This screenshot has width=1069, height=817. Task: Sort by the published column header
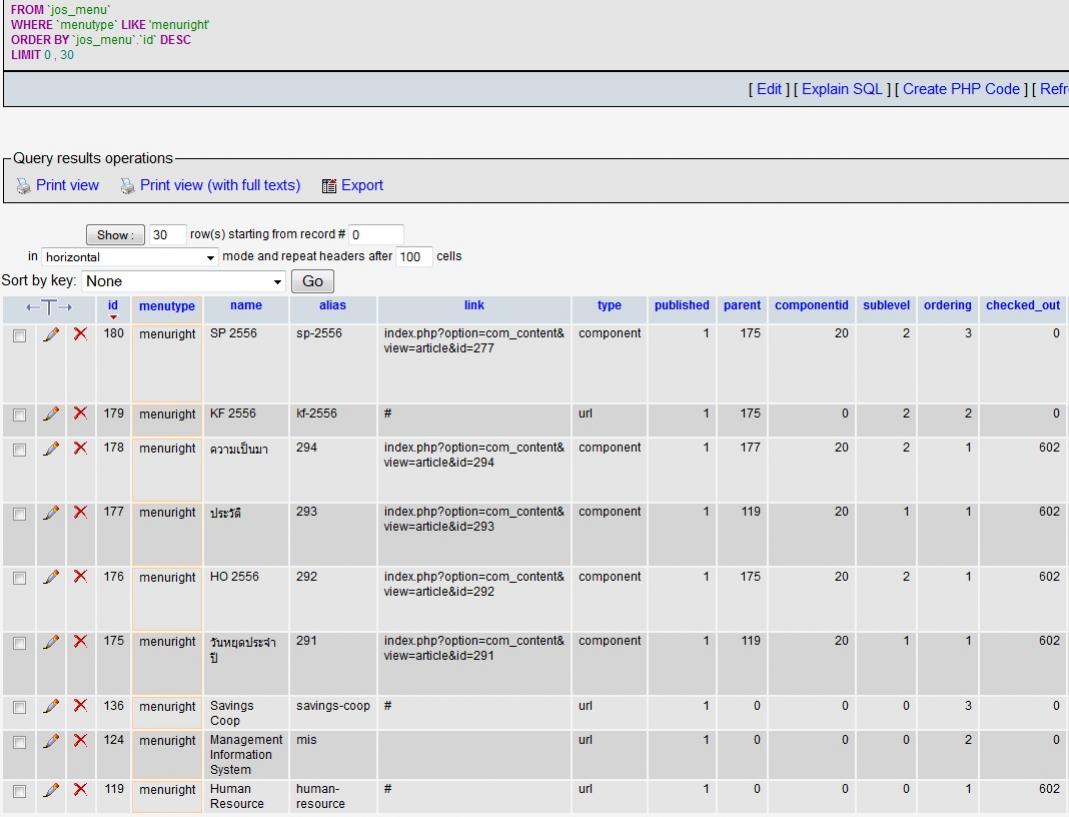point(682,306)
